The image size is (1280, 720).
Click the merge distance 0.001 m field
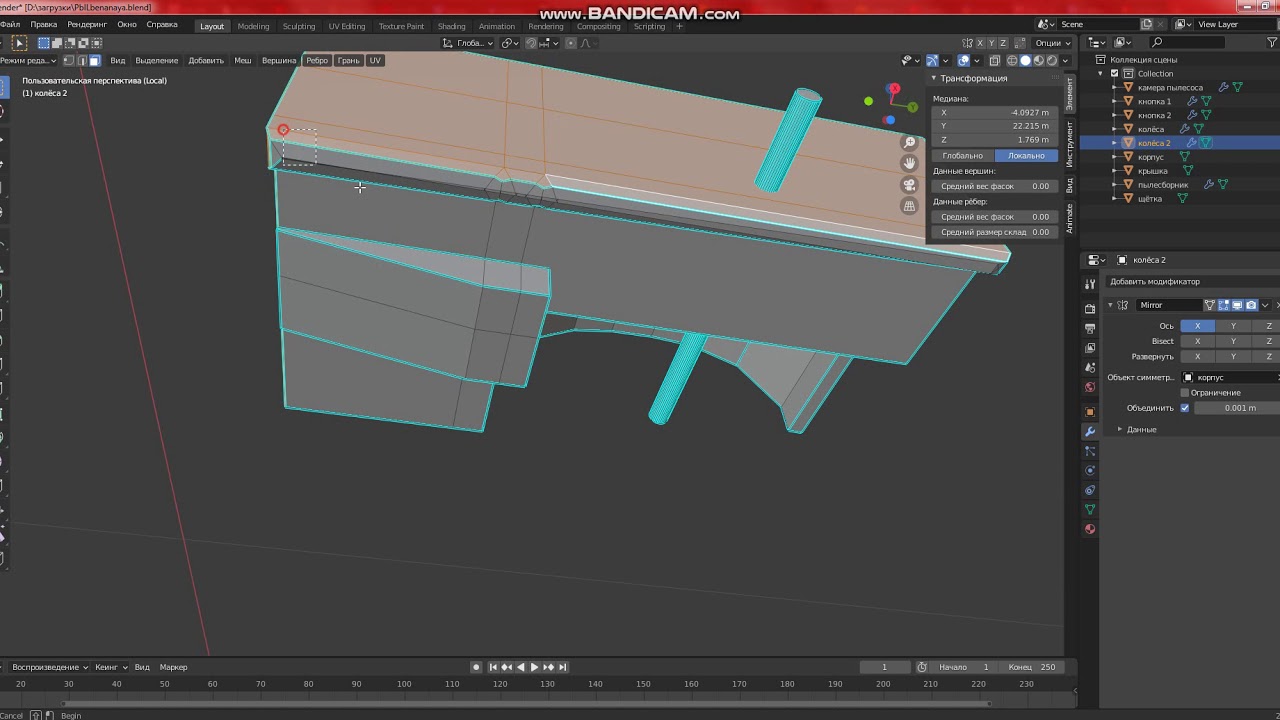1237,408
